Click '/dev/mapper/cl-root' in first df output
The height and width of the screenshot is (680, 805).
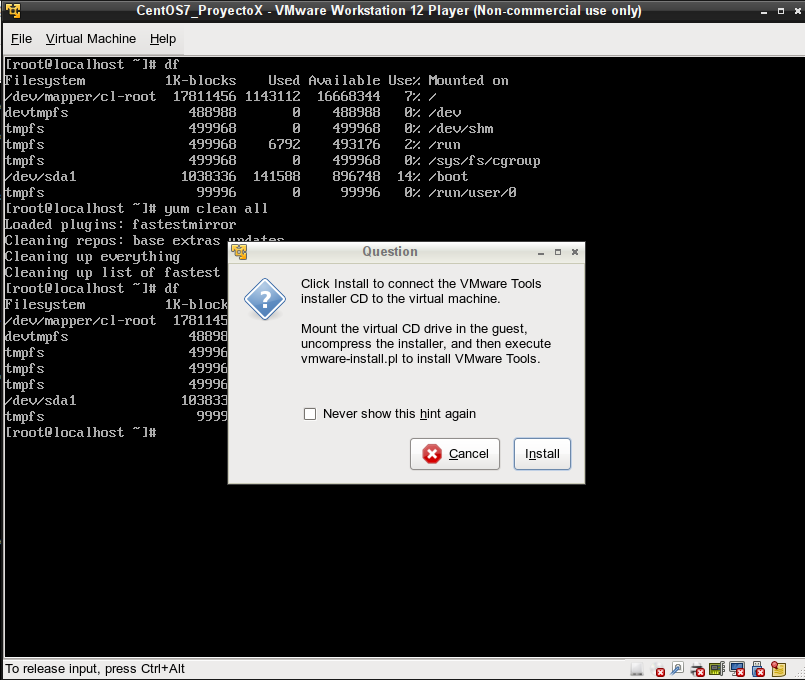(80, 96)
